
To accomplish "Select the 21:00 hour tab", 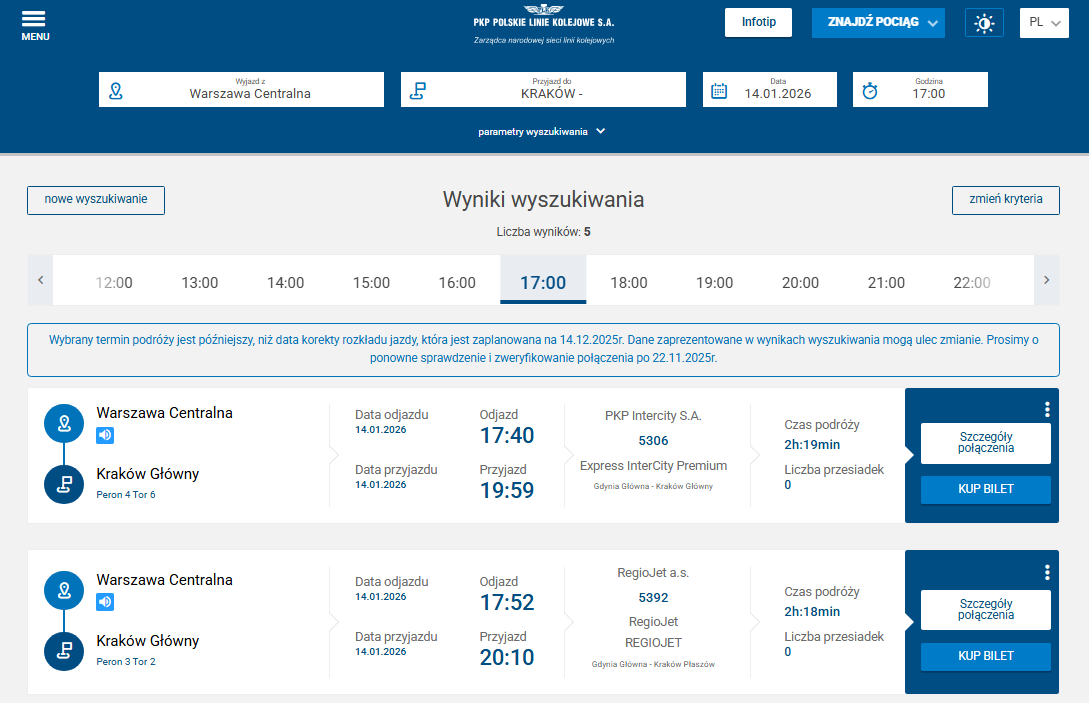I will coord(886,282).
